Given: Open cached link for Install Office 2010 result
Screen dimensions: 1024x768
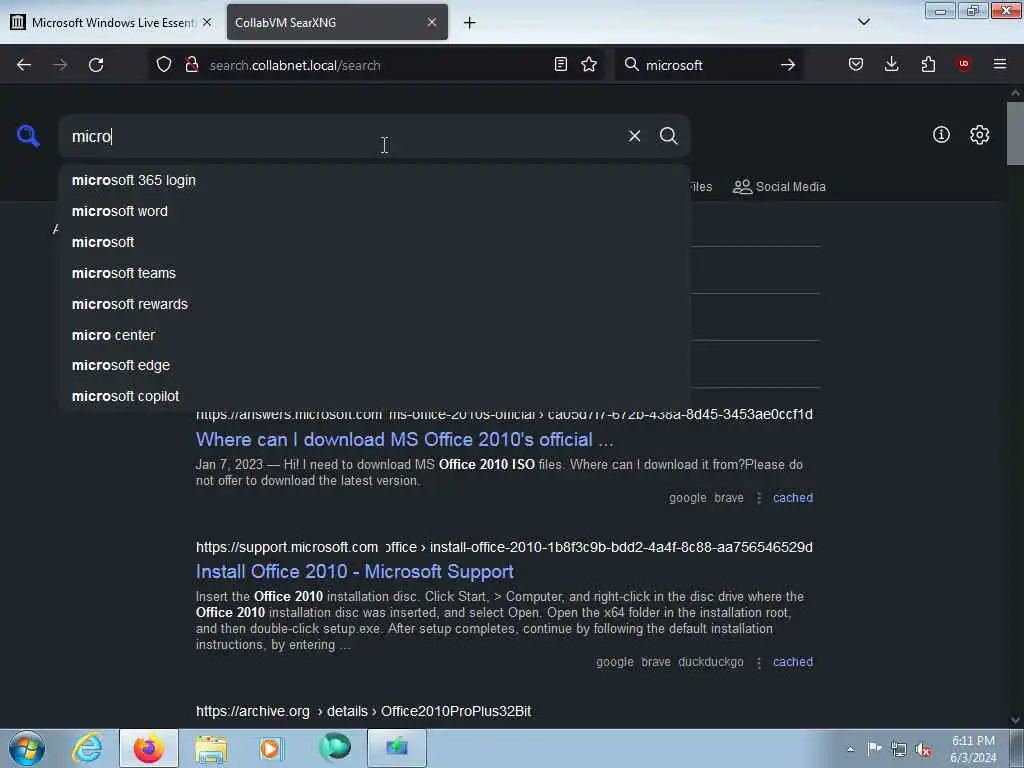Looking at the screenshot, I should tap(793, 662).
